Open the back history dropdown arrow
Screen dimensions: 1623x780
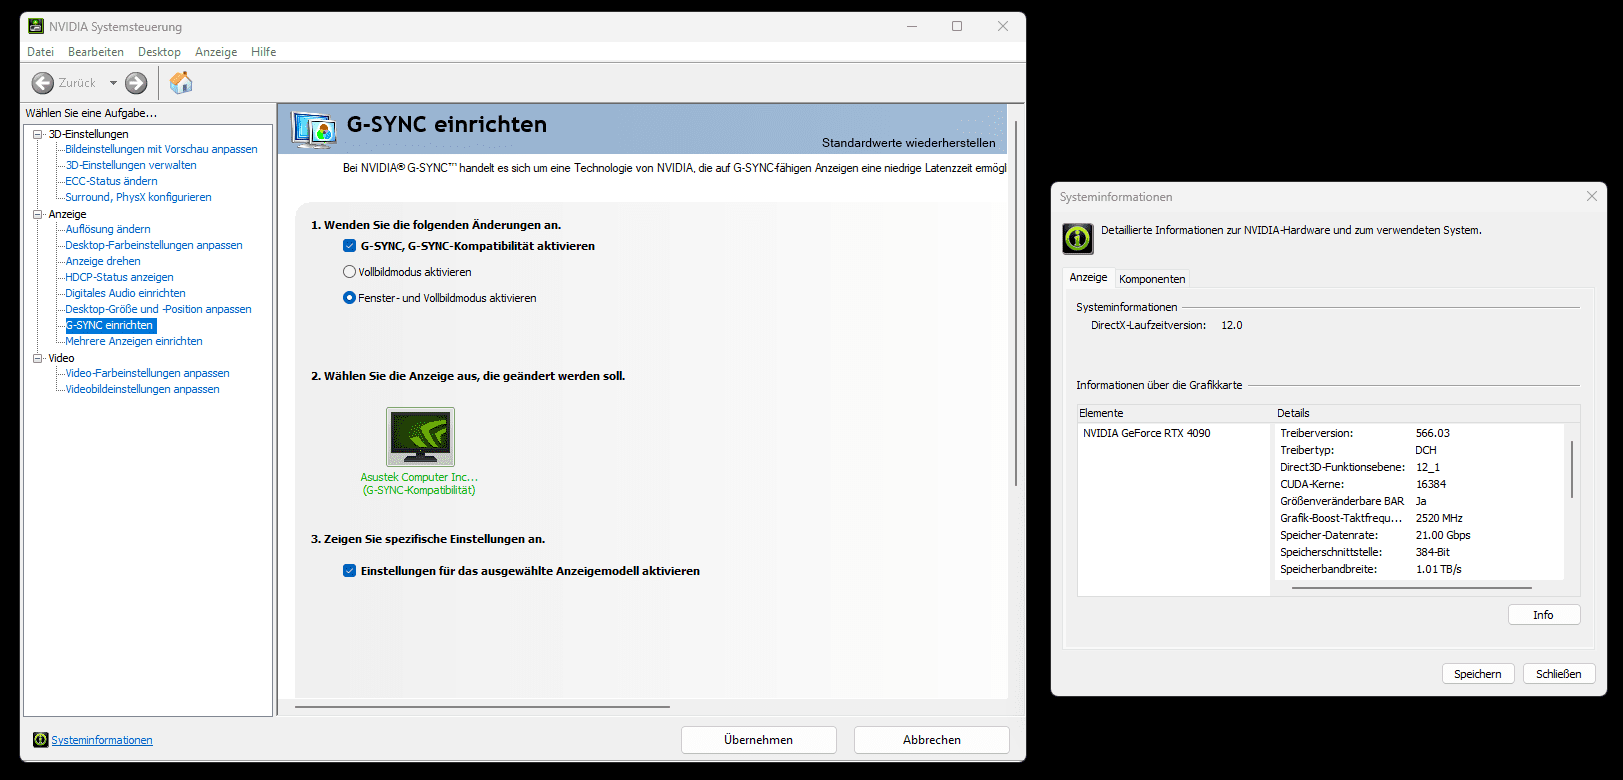pos(113,83)
